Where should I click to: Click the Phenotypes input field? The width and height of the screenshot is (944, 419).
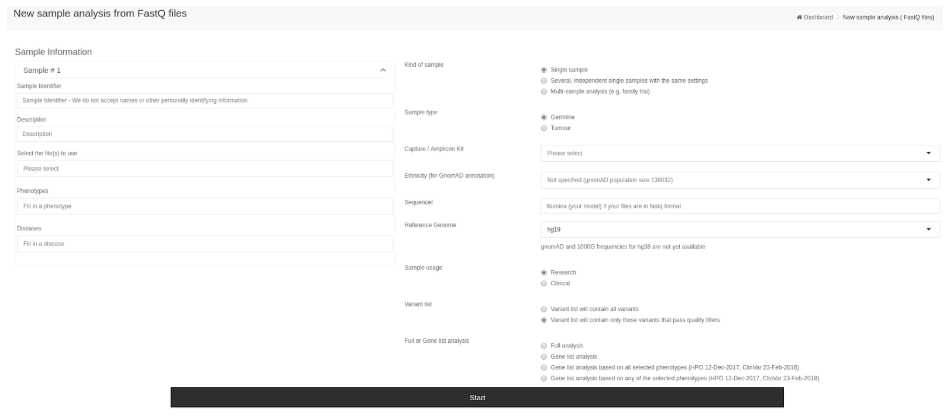(205, 206)
